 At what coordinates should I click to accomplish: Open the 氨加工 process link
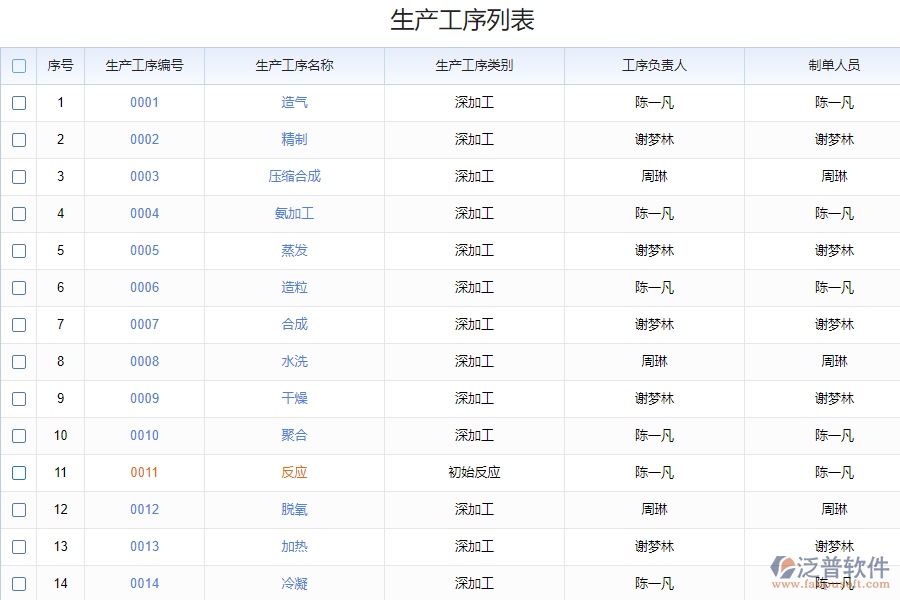(294, 213)
